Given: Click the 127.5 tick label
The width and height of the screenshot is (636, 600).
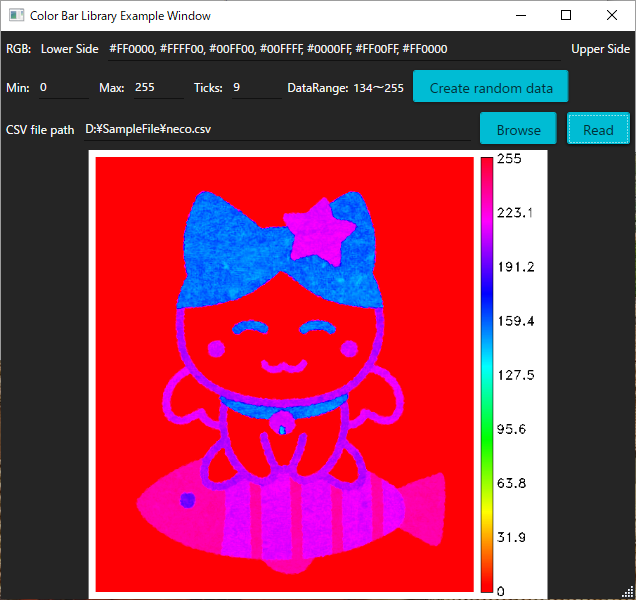Looking at the screenshot, I should [x=516, y=375].
